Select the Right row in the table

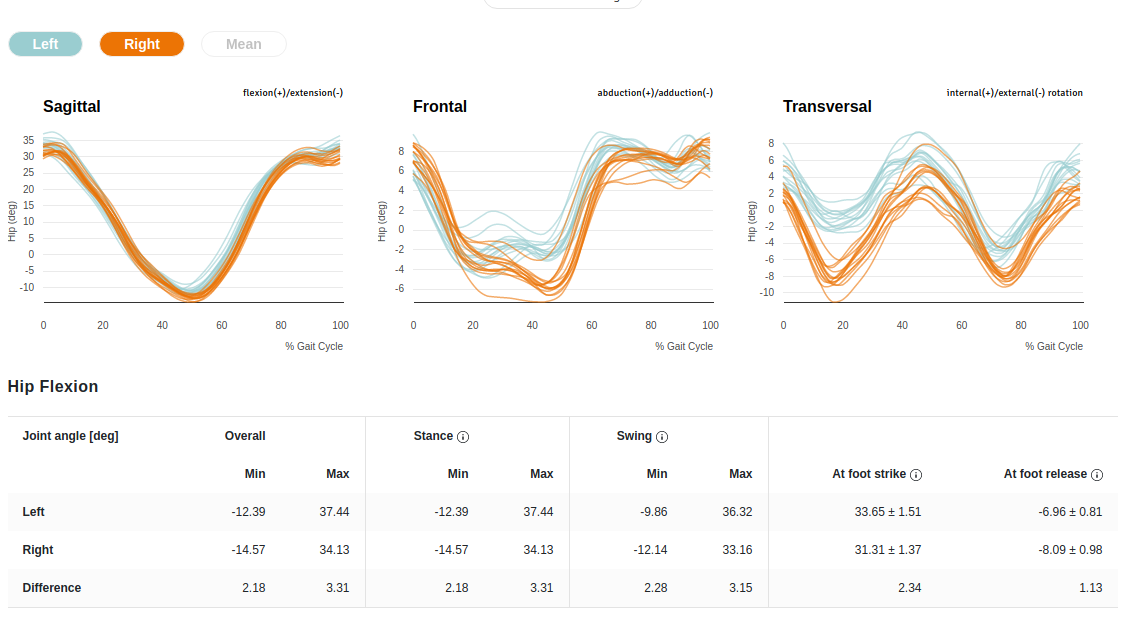pos(38,550)
